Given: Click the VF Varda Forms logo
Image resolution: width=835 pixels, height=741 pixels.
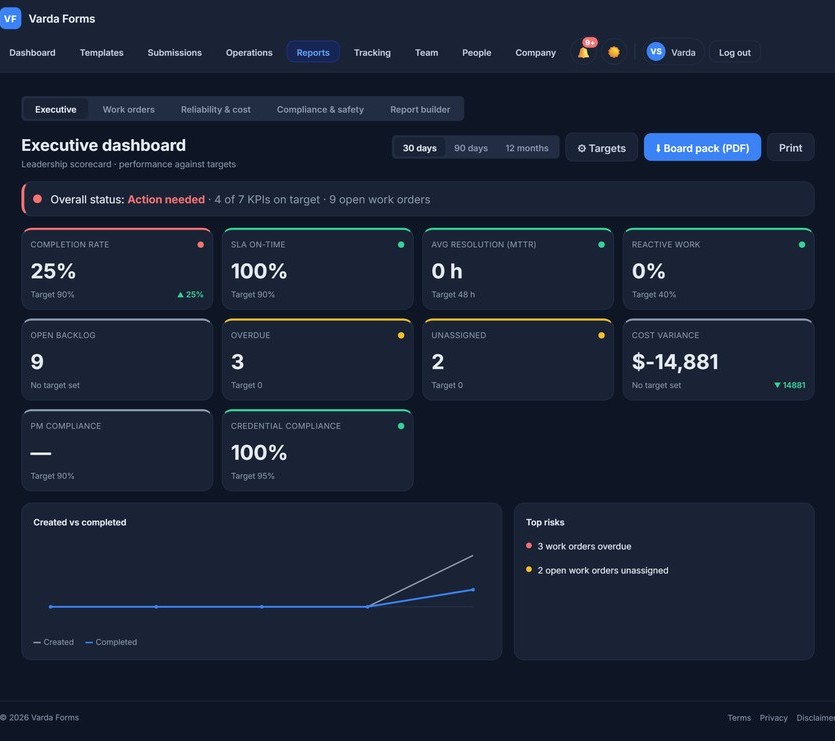Looking at the screenshot, I should pyautogui.click(x=48, y=19).
